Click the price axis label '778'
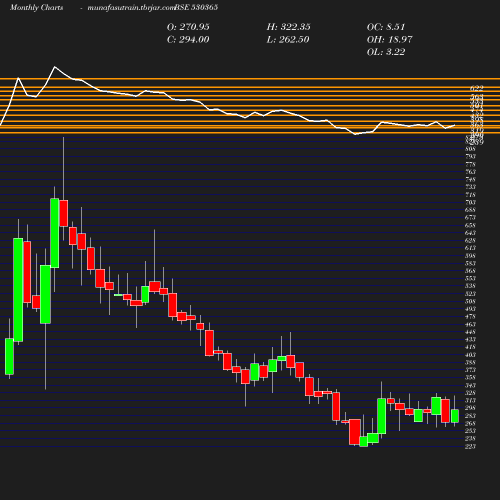Viewport: 500px width, 500px height. (470, 164)
